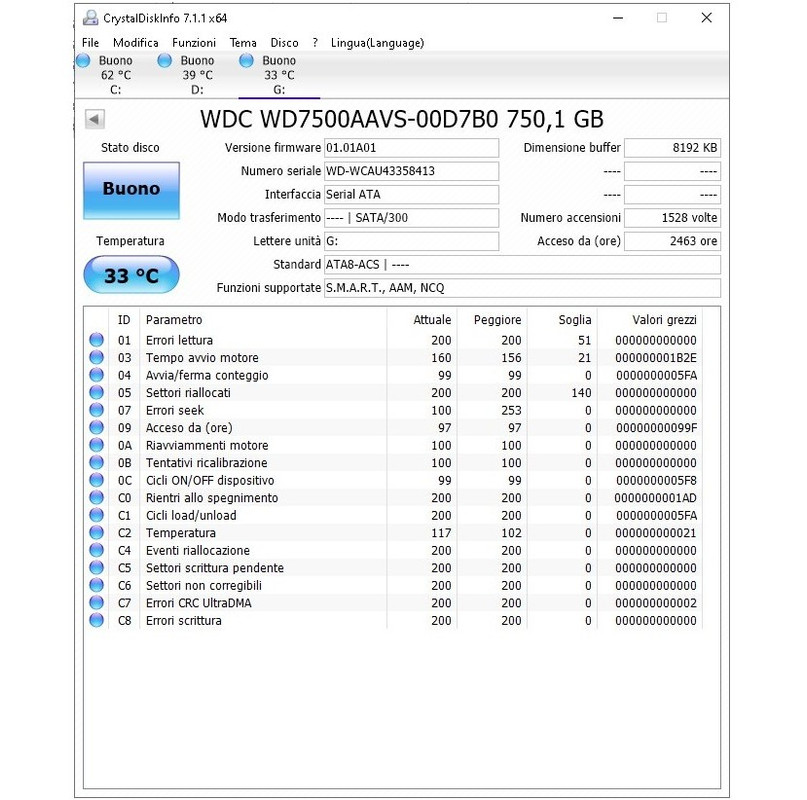Screen dimensions: 807x800
Task: Click the status orb of Avvia/ferma conteggio row
Action: click(96, 375)
